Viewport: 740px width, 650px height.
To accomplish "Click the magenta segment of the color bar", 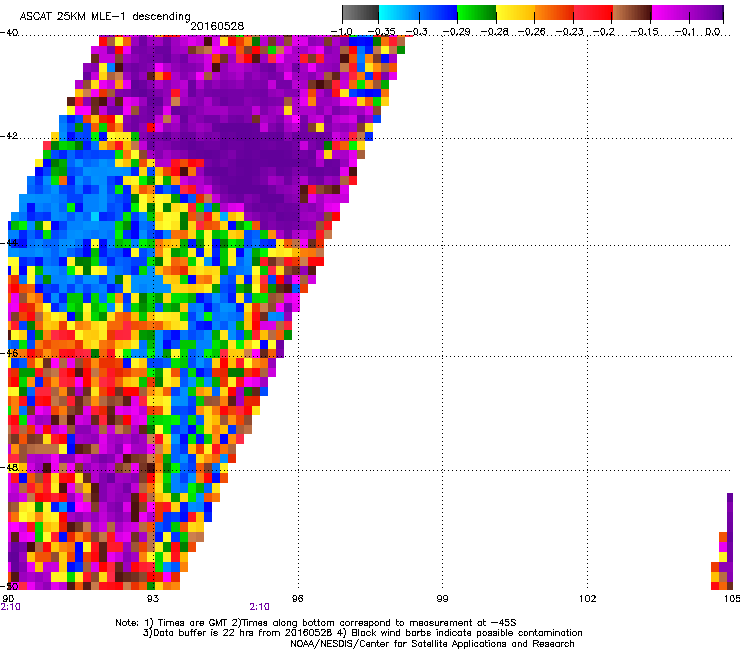I will pos(670,13).
